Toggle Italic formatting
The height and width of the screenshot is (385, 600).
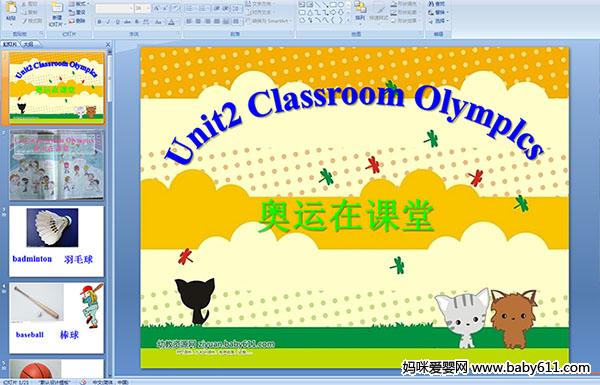coord(108,22)
